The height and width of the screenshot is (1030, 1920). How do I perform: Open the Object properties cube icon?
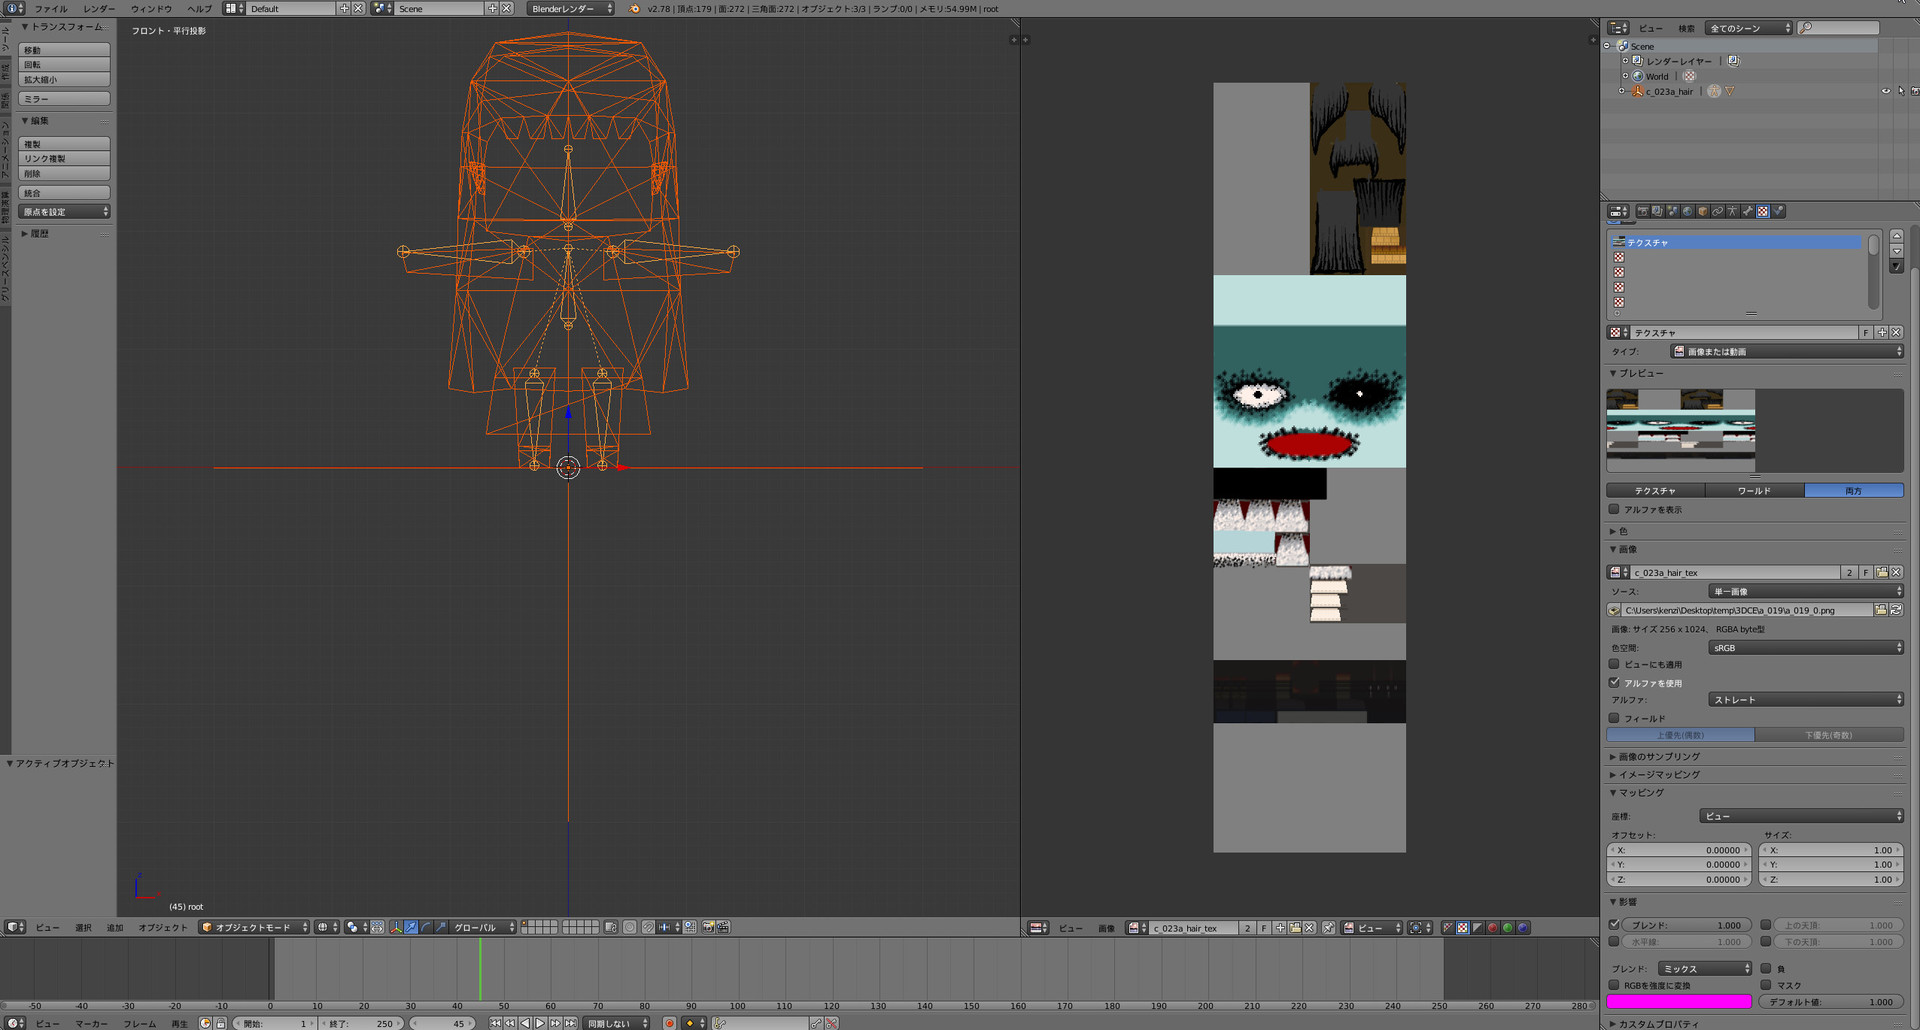1702,212
